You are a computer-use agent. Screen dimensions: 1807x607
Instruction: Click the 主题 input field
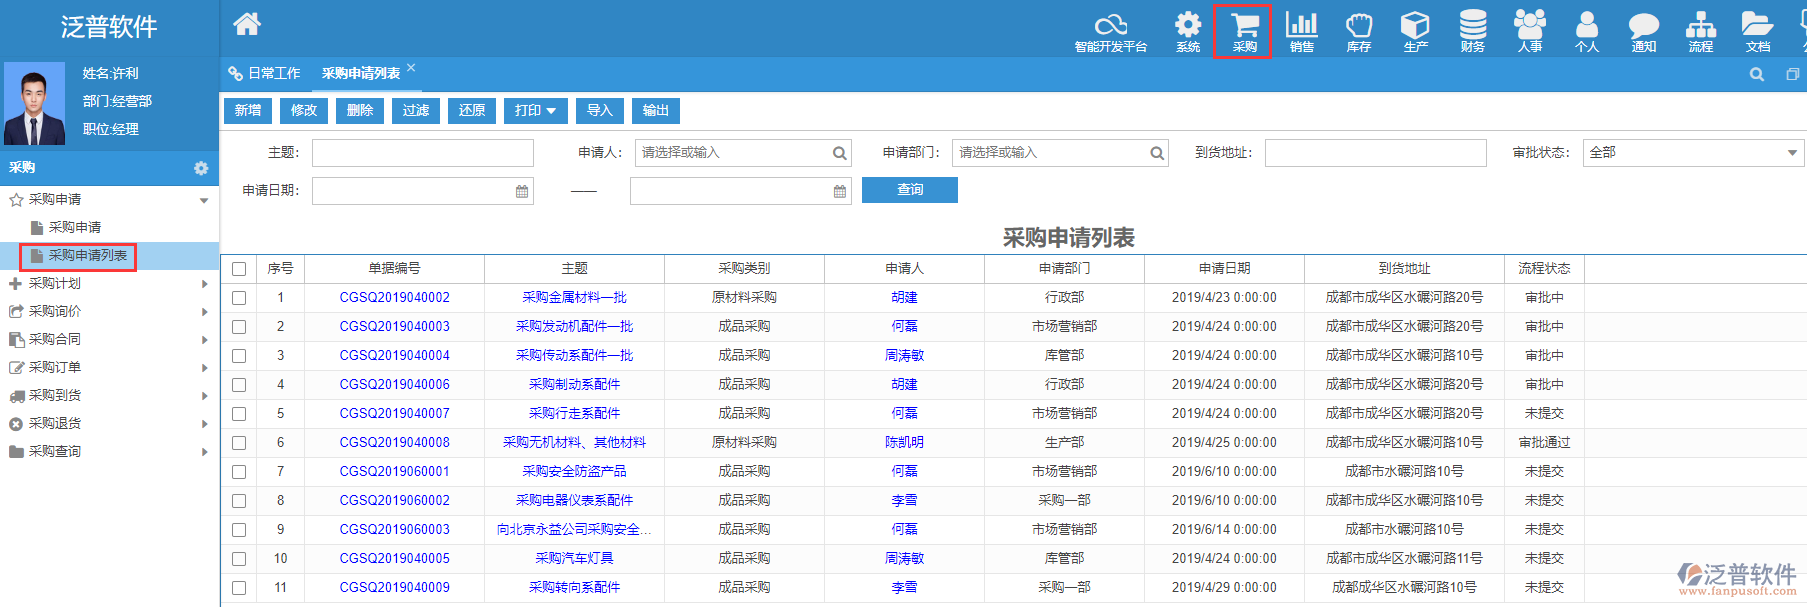pyautogui.click(x=422, y=153)
